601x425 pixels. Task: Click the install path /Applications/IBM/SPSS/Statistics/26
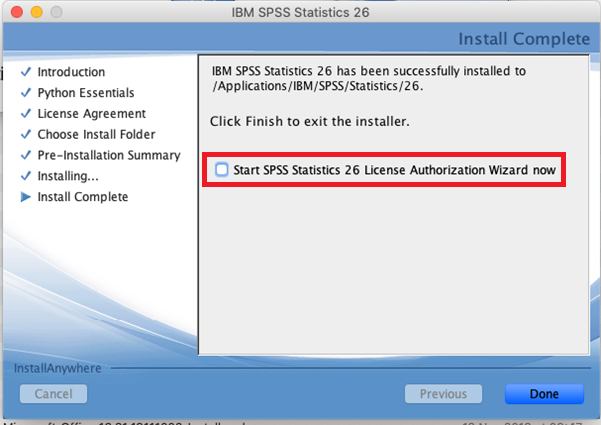(318, 86)
